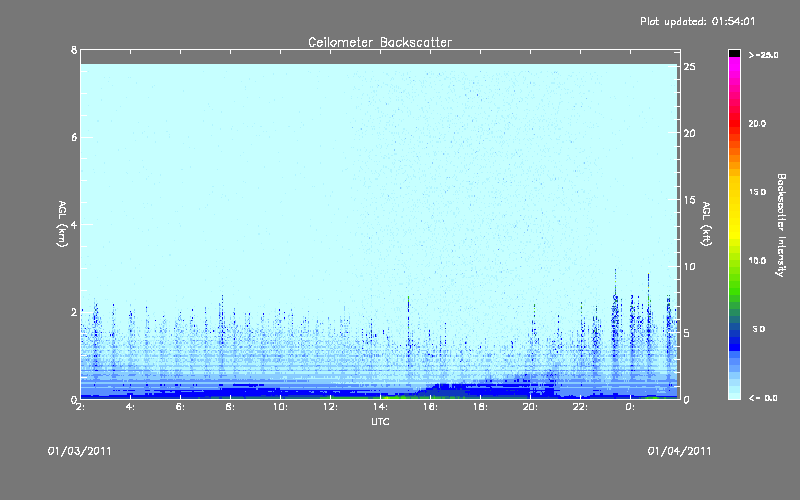800x500 pixels.
Task: Click the '4' km left axis tick label
Action: point(74,224)
